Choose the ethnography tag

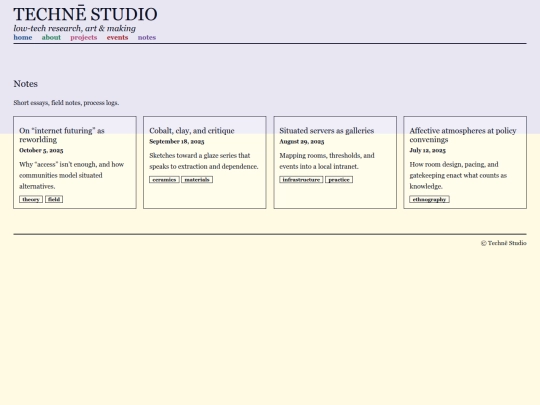pyautogui.click(x=429, y=199)
